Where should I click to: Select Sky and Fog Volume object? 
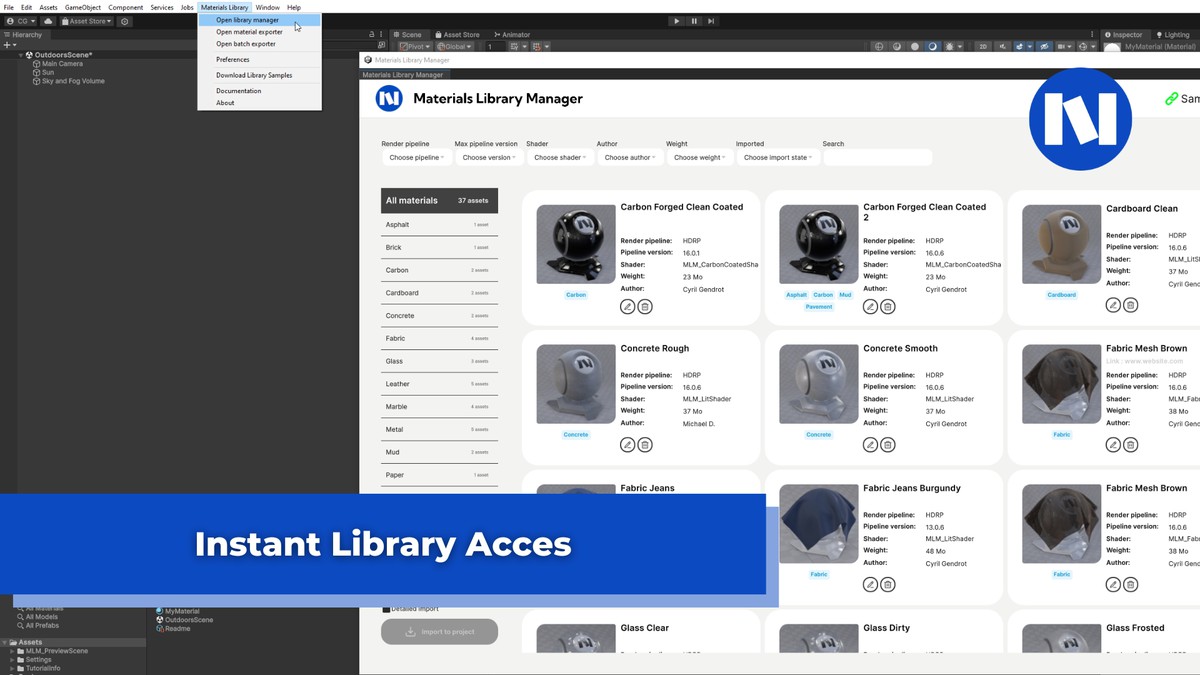click(x=73, y=81)
